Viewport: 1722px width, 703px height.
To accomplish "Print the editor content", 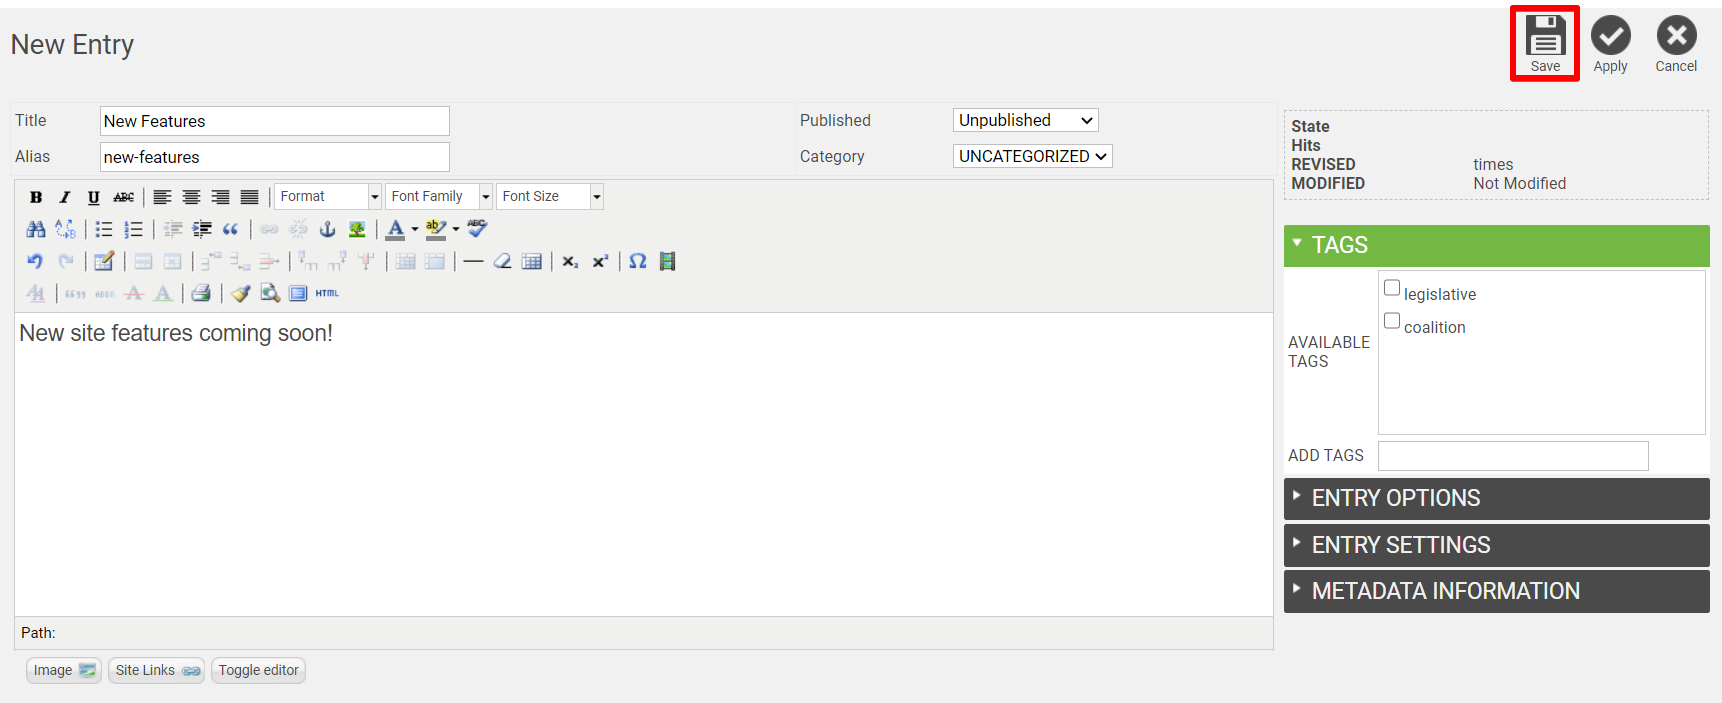I will [x=201, y=293].
